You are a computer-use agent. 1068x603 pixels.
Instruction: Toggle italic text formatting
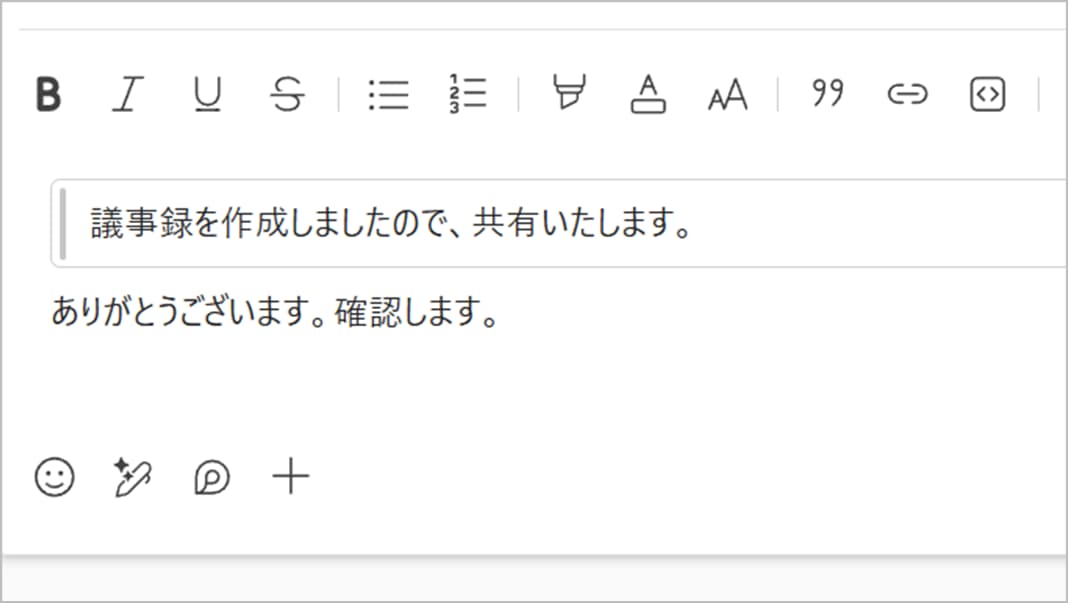coord(126,95)
